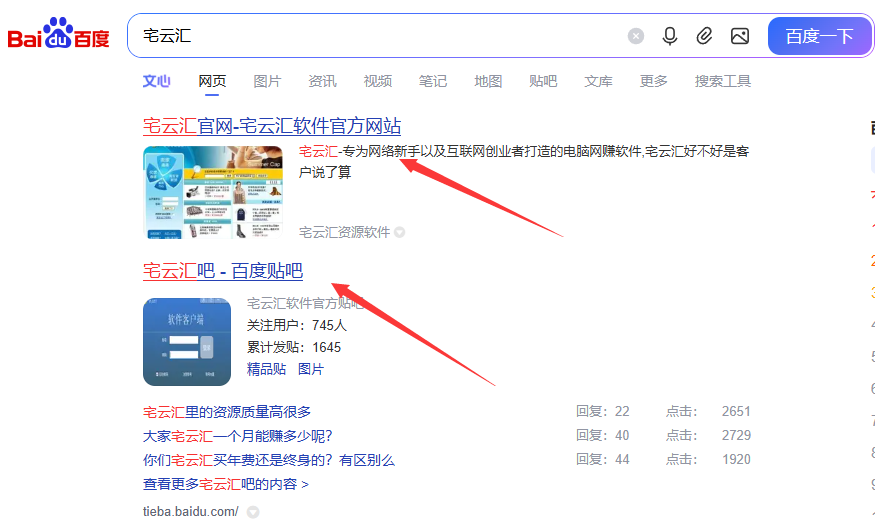Click the 宅云汇资源软件 source label

(344, 232)
